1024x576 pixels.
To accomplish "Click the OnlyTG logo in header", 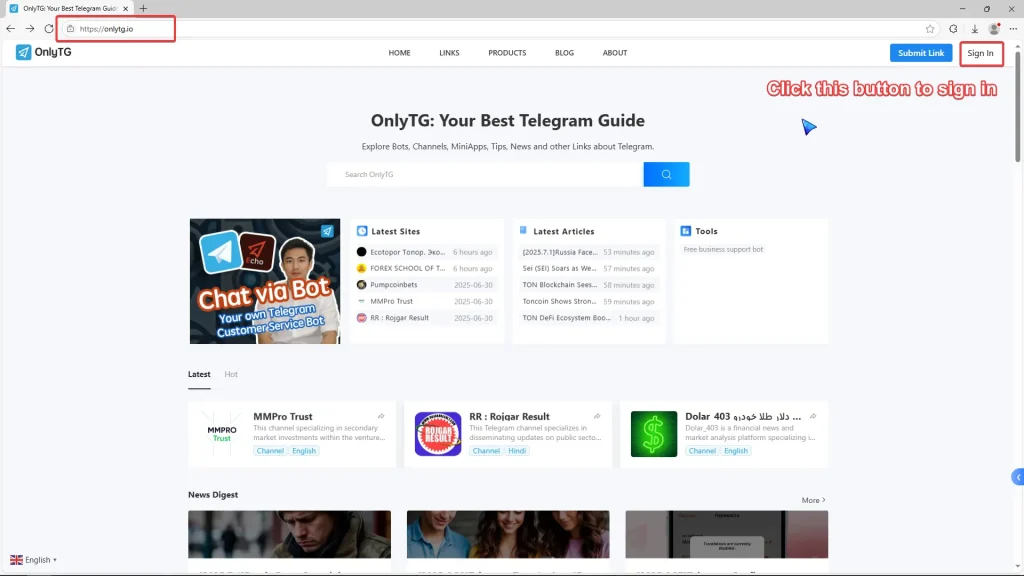I will coord(44,52).
